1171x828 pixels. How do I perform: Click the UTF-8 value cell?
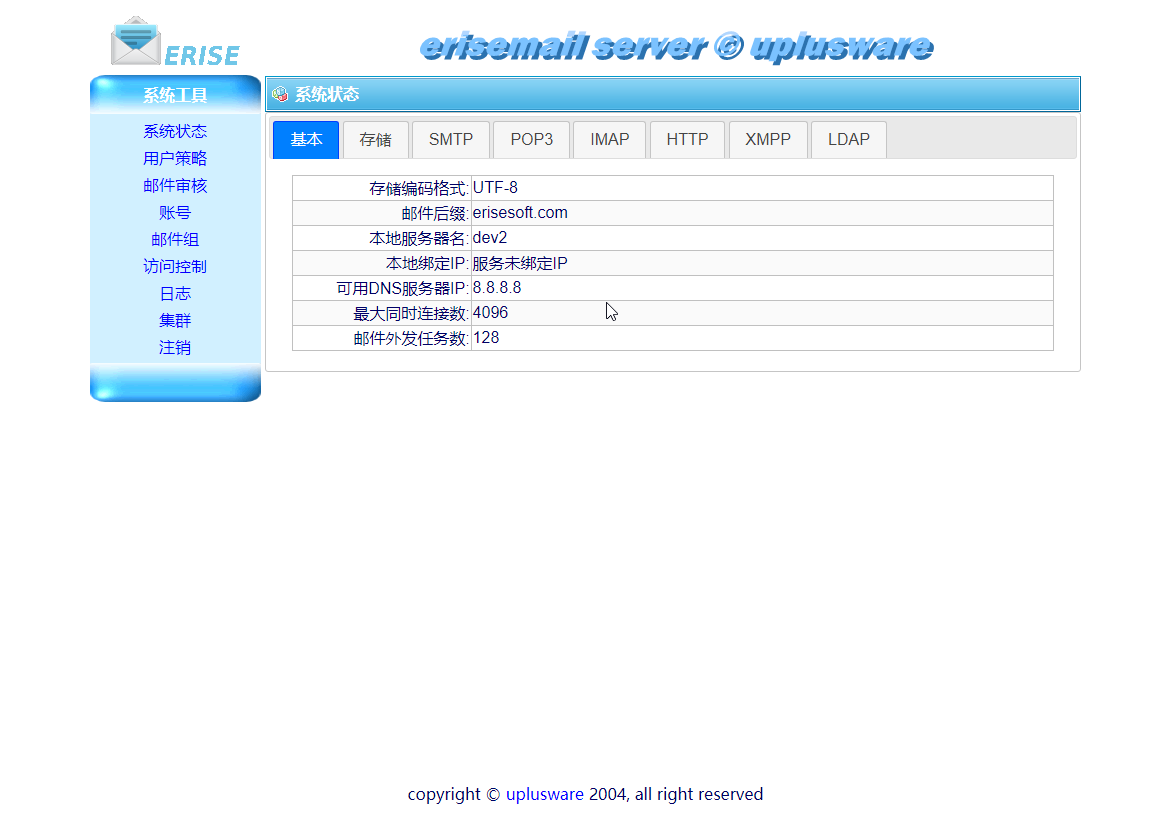coord(762,188)
